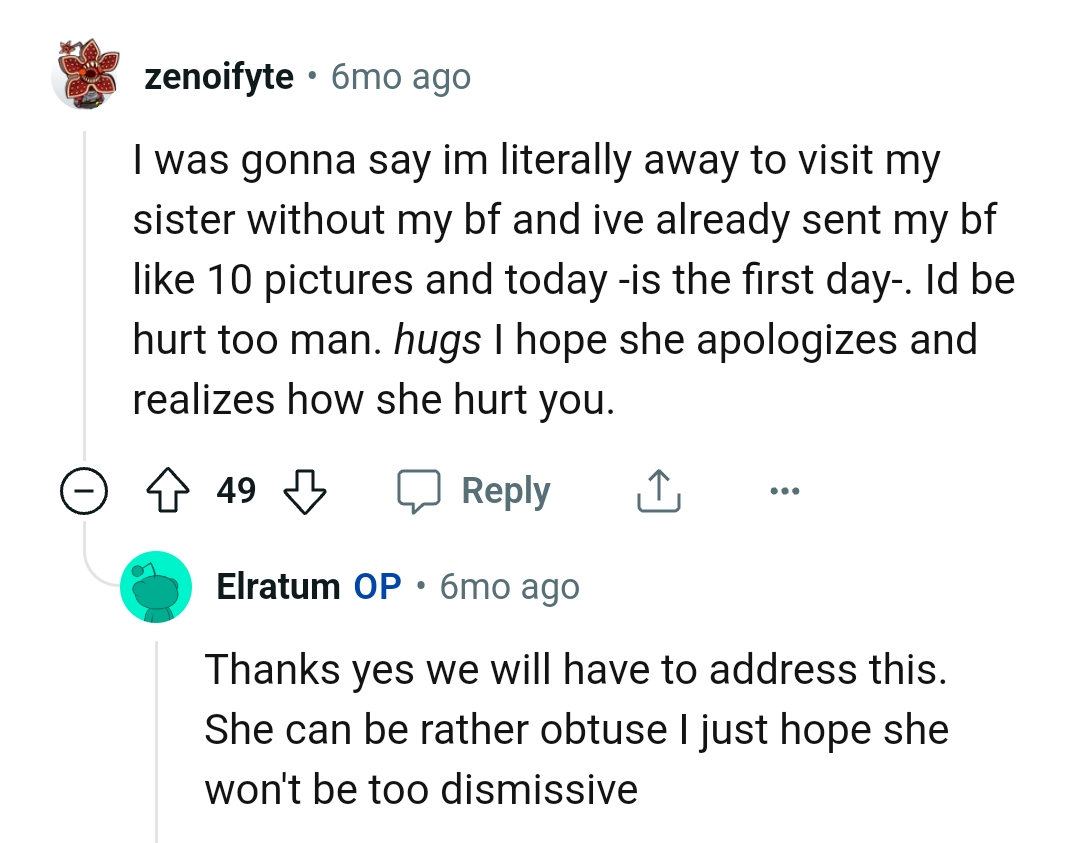Select the minus icon to hide the thread

(84, 490)
